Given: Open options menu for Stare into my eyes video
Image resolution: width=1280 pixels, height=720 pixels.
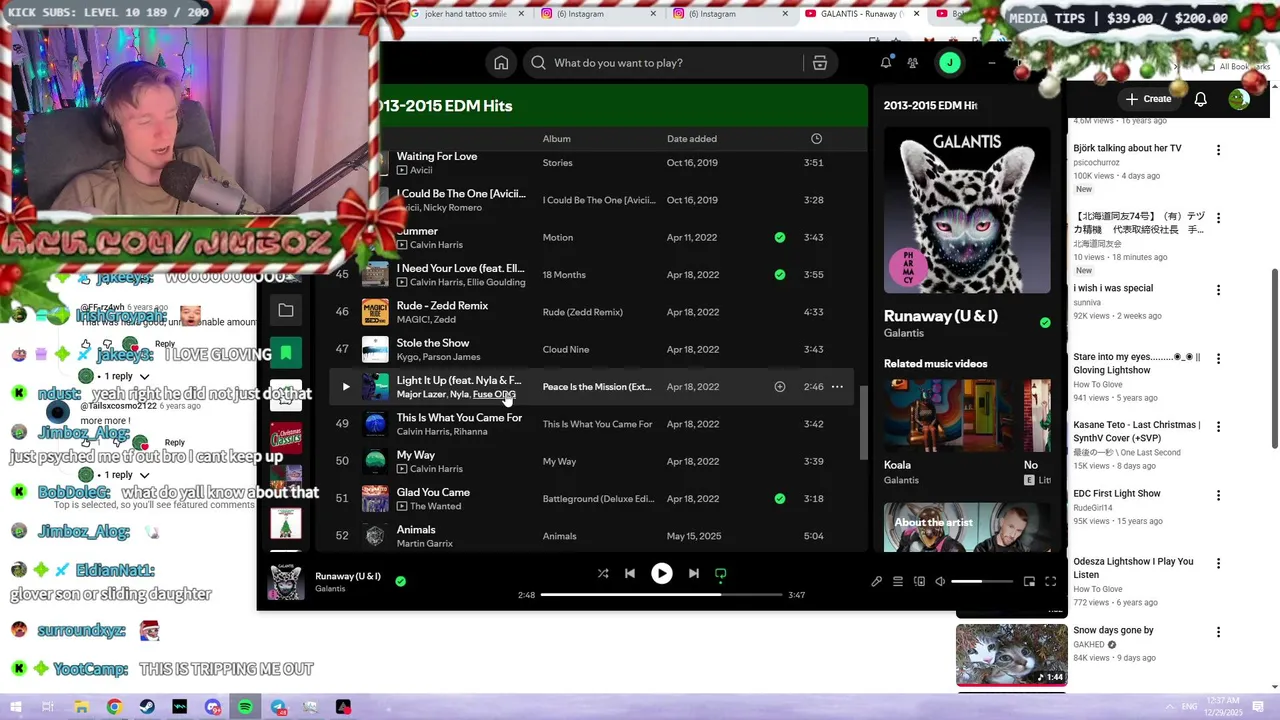Looking at the screenshot, I should (1218, 358).
